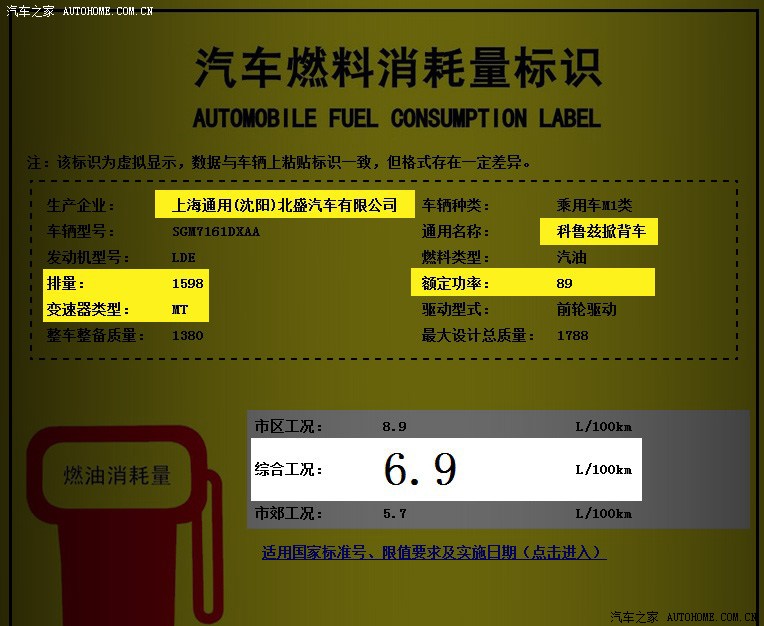Viewport: 764px width, 626px height.
Task: Click maximum design mass value 1788
Action: click(x=573, y=335)
